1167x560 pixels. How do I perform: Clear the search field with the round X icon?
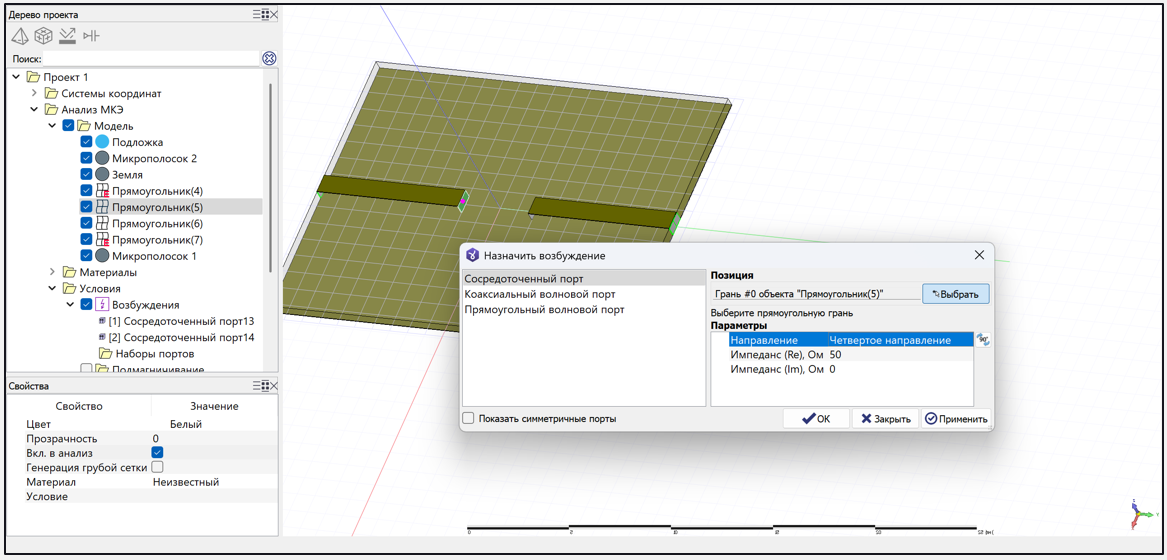point(269,59)
